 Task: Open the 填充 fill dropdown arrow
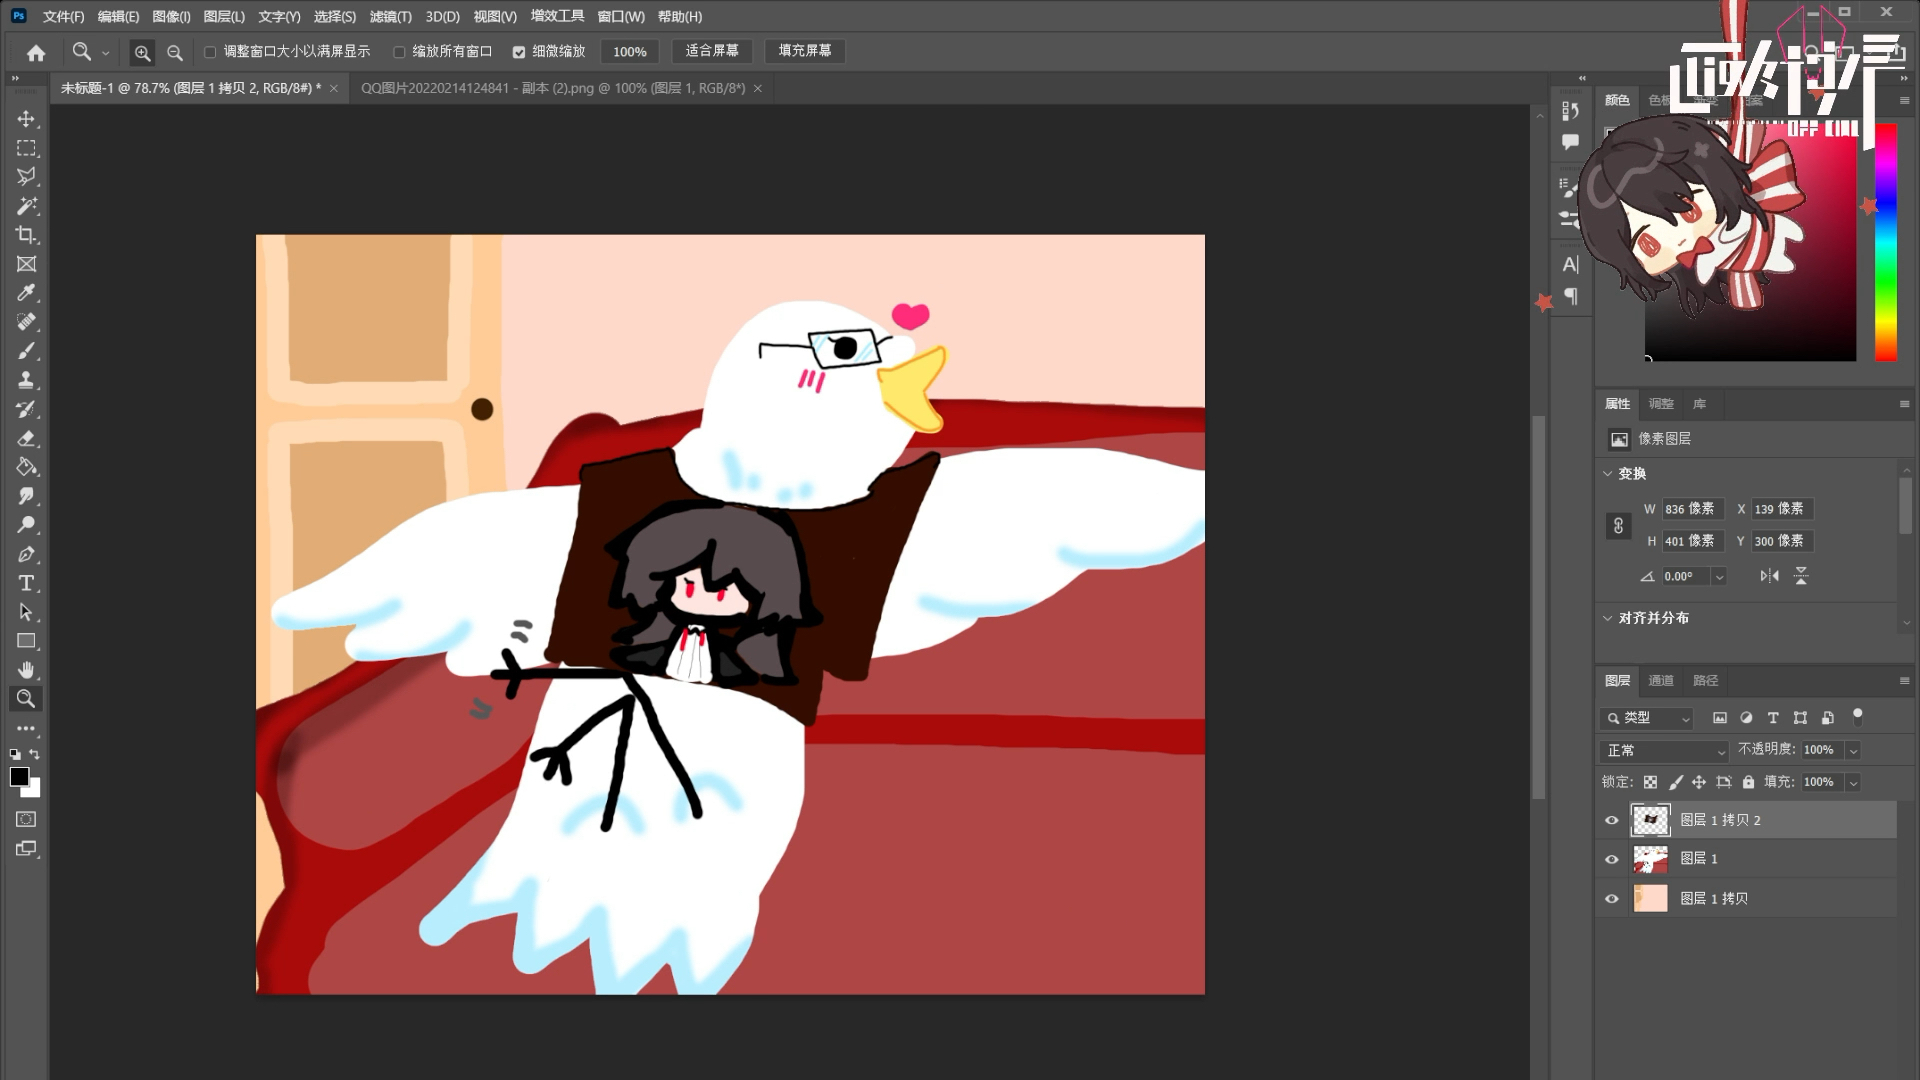click(1853, 783)
